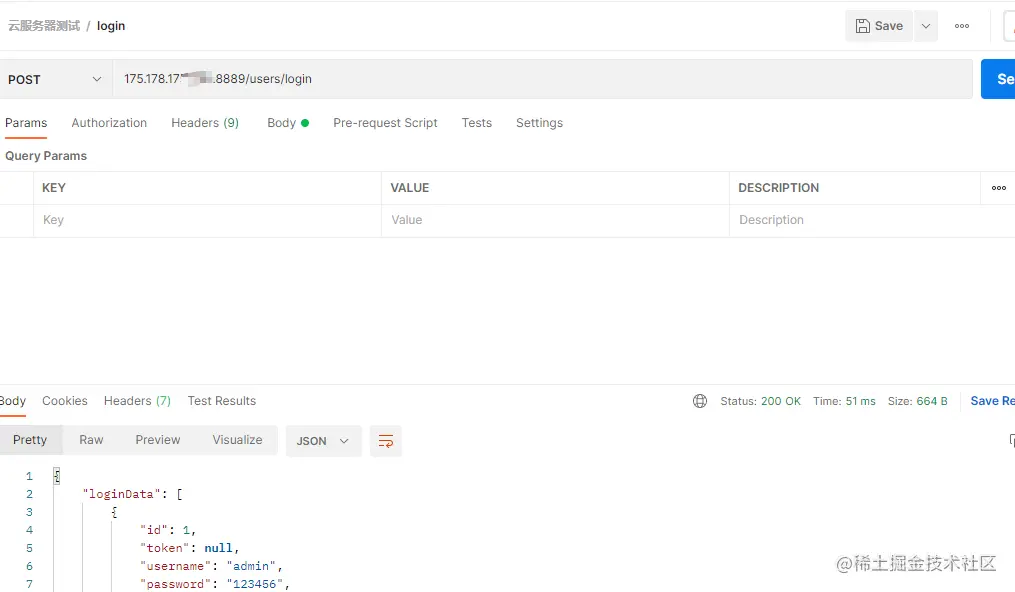The width and height of the screenshot is (1015, 592).
Task: Switch to the response Body tab
Action: (12, 401)
